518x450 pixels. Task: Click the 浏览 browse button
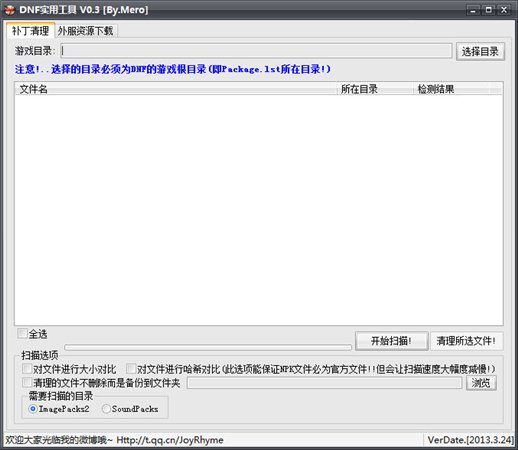(481, 383)
